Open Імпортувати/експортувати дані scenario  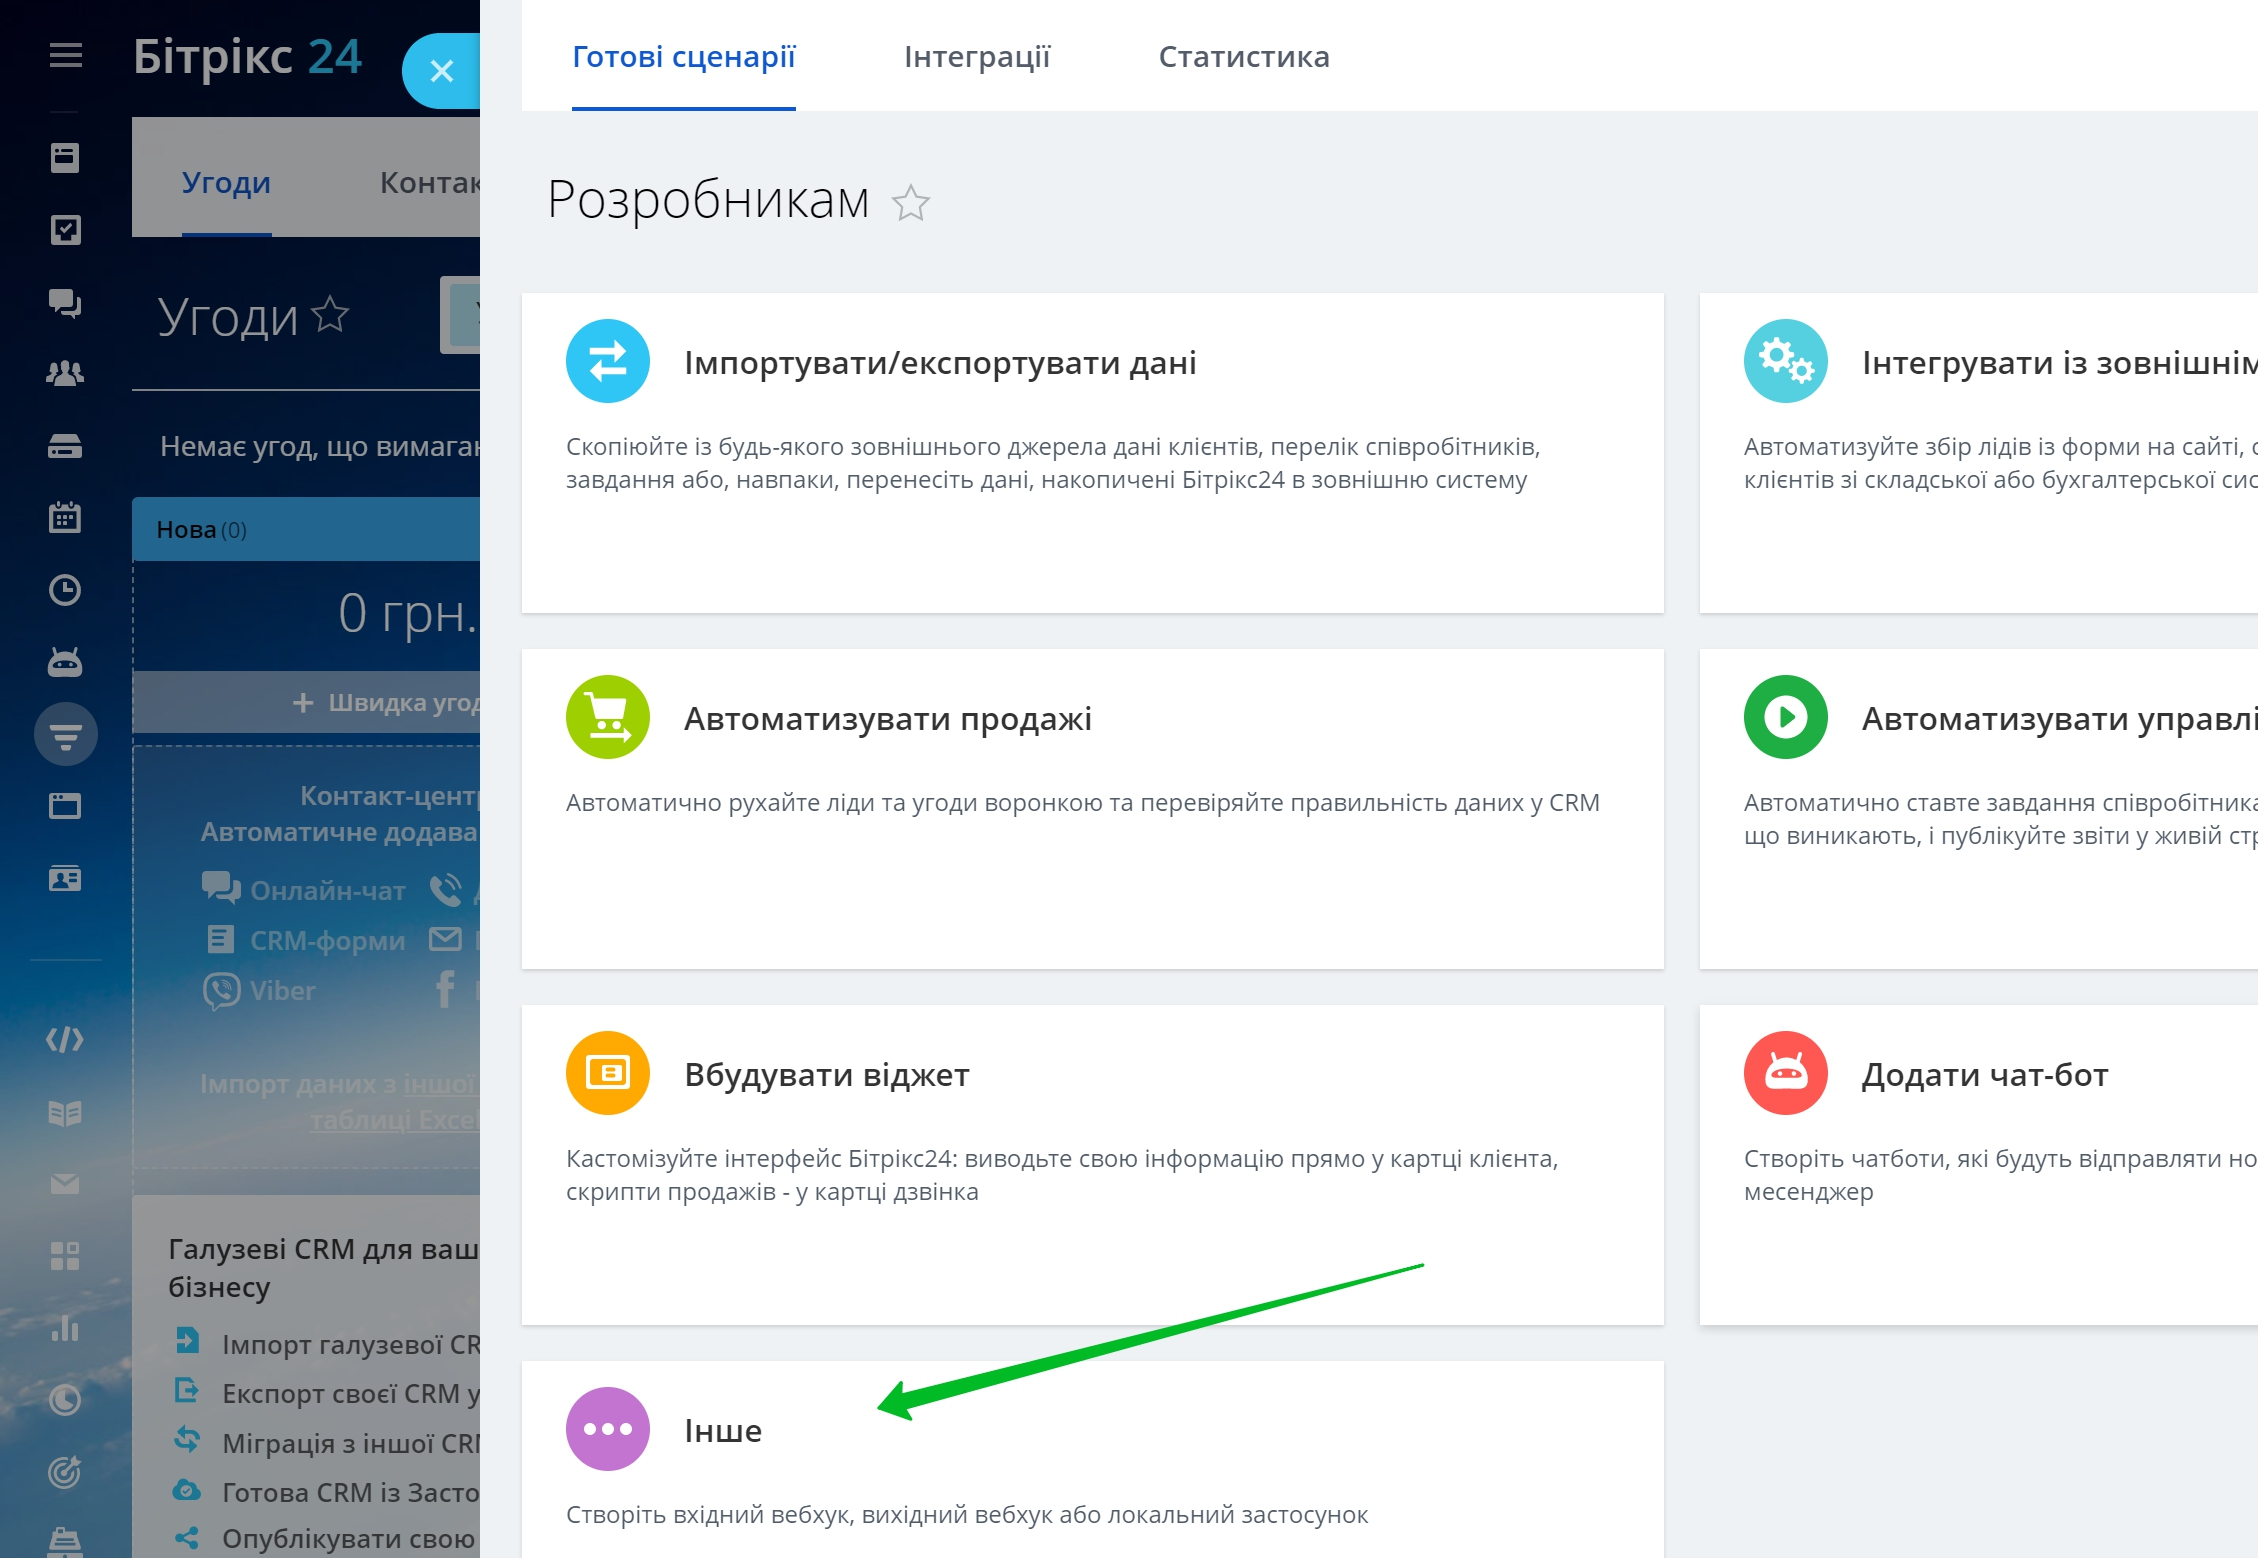(940, 363)
